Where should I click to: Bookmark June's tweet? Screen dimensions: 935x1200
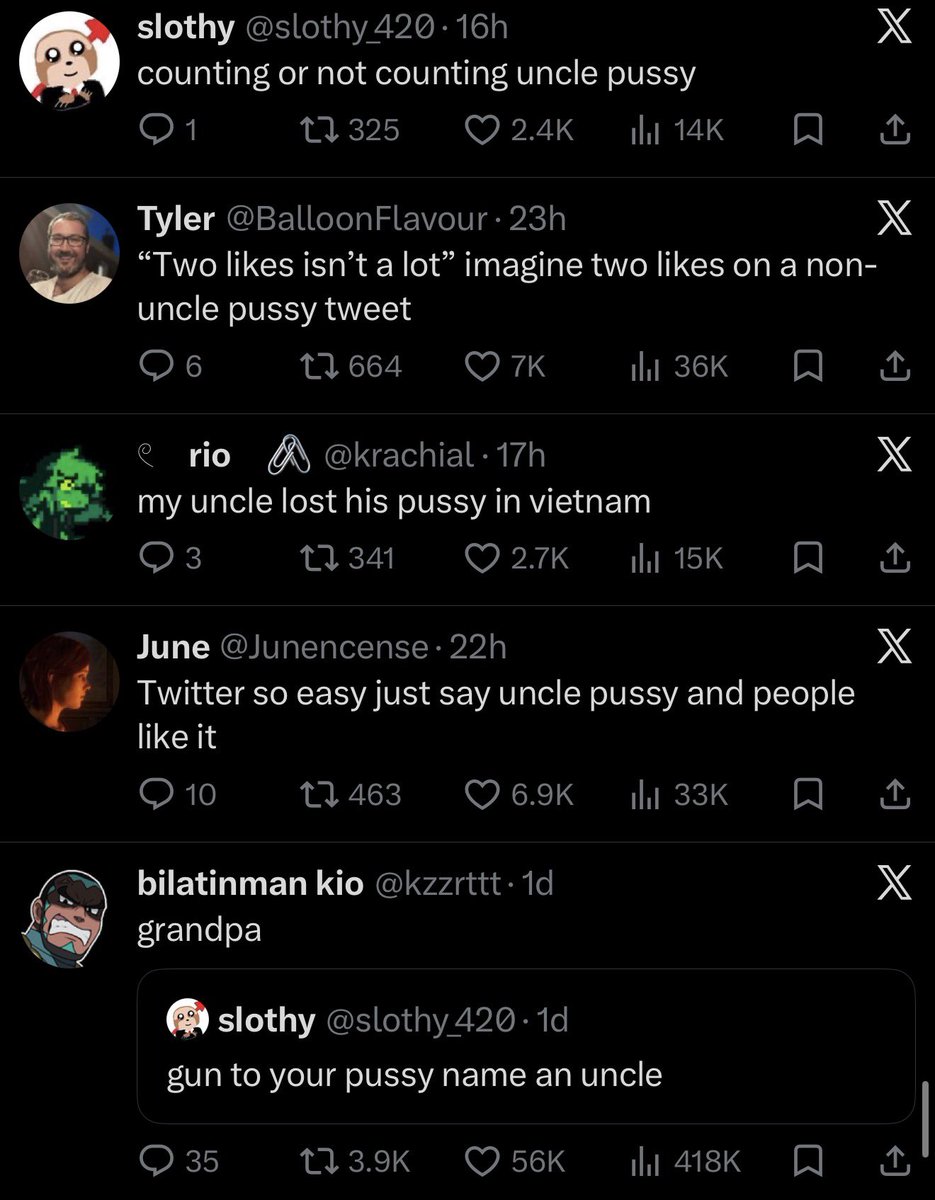[806, 794]
